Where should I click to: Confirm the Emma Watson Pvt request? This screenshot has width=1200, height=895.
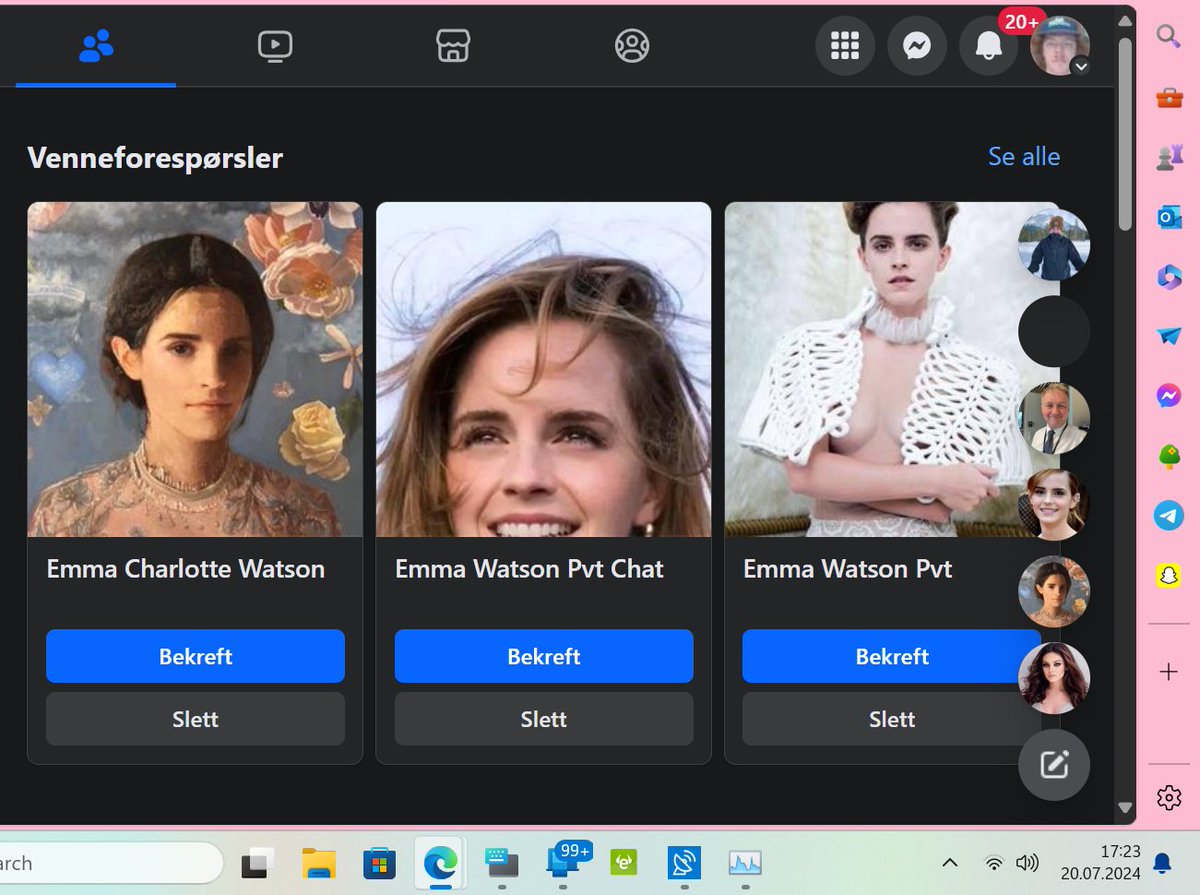[x=892, y=656]
